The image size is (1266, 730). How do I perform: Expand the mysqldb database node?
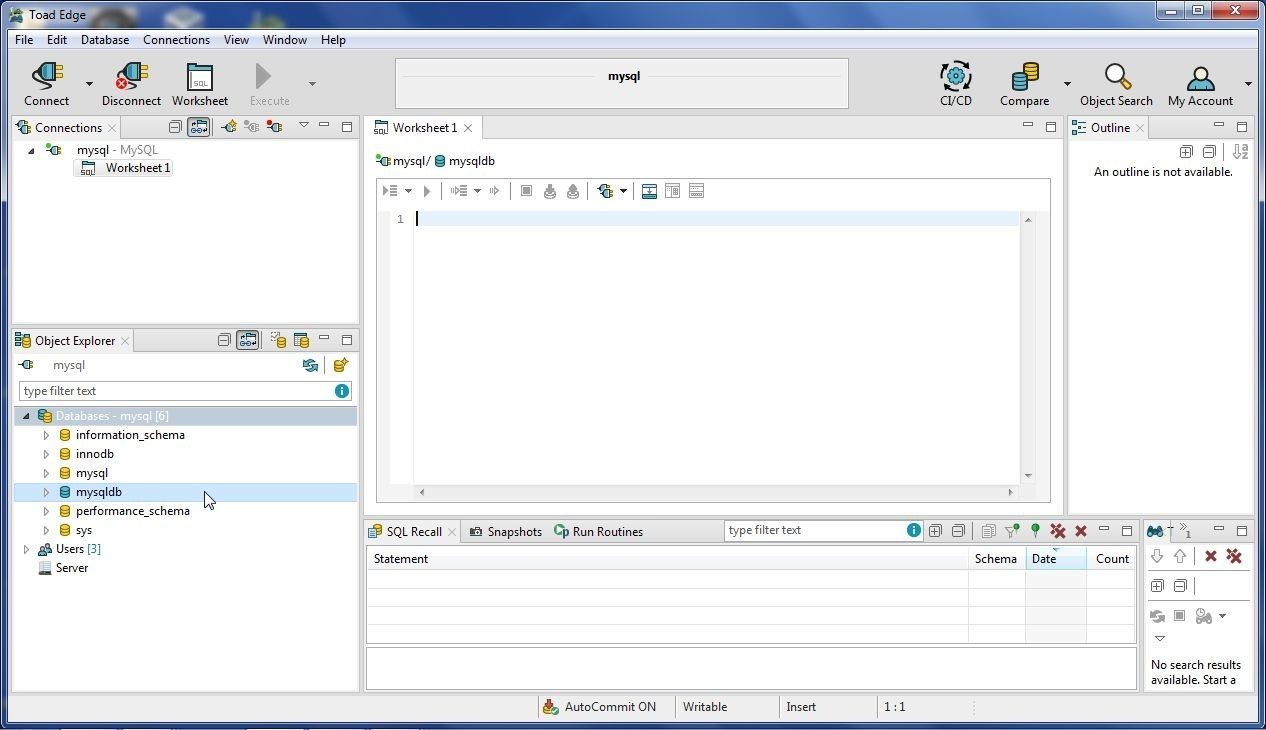(46, 492)
